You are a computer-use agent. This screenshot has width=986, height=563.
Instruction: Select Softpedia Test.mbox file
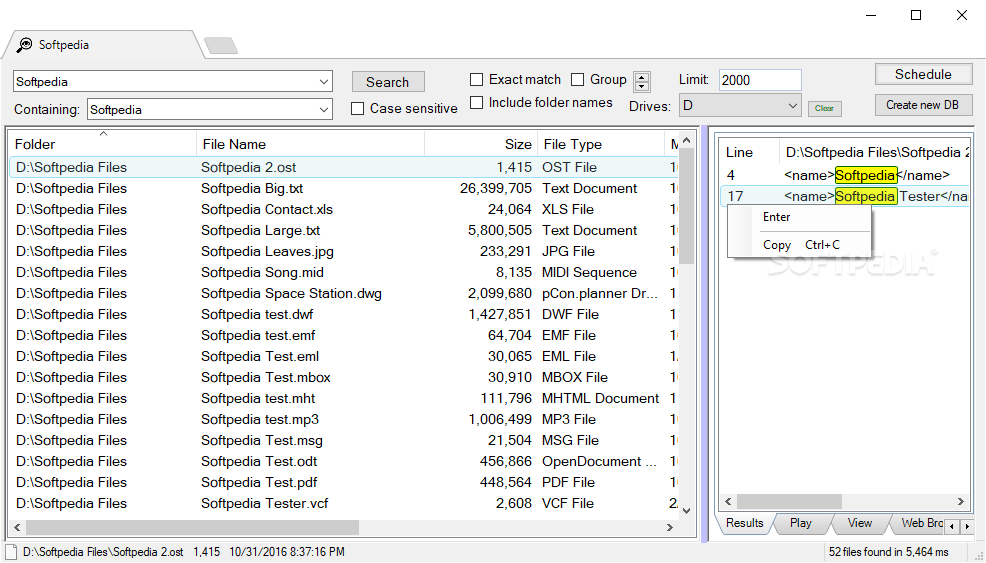344,377
